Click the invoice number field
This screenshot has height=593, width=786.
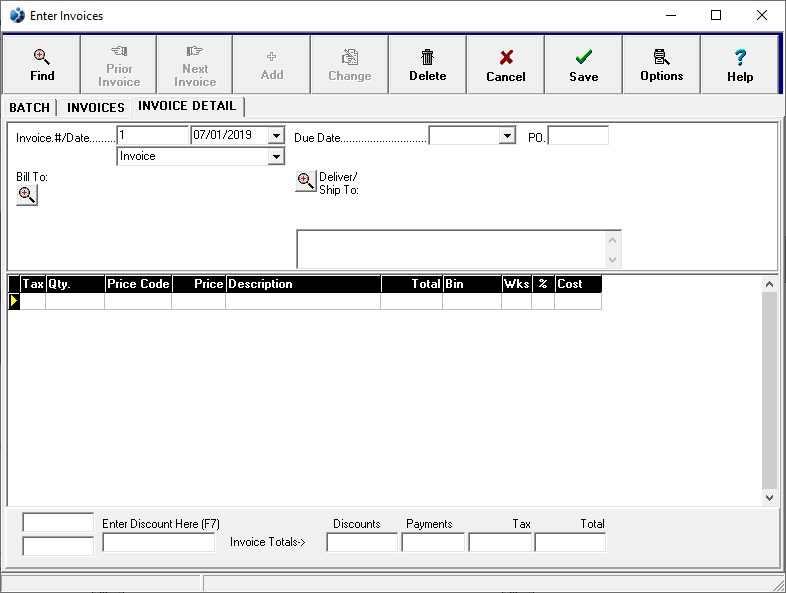(153, 136)
